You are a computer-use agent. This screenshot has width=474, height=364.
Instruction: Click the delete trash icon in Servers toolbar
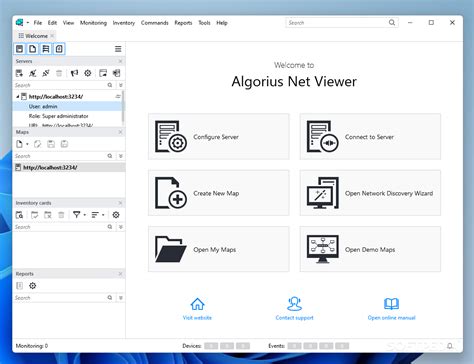tap(59, 73)
